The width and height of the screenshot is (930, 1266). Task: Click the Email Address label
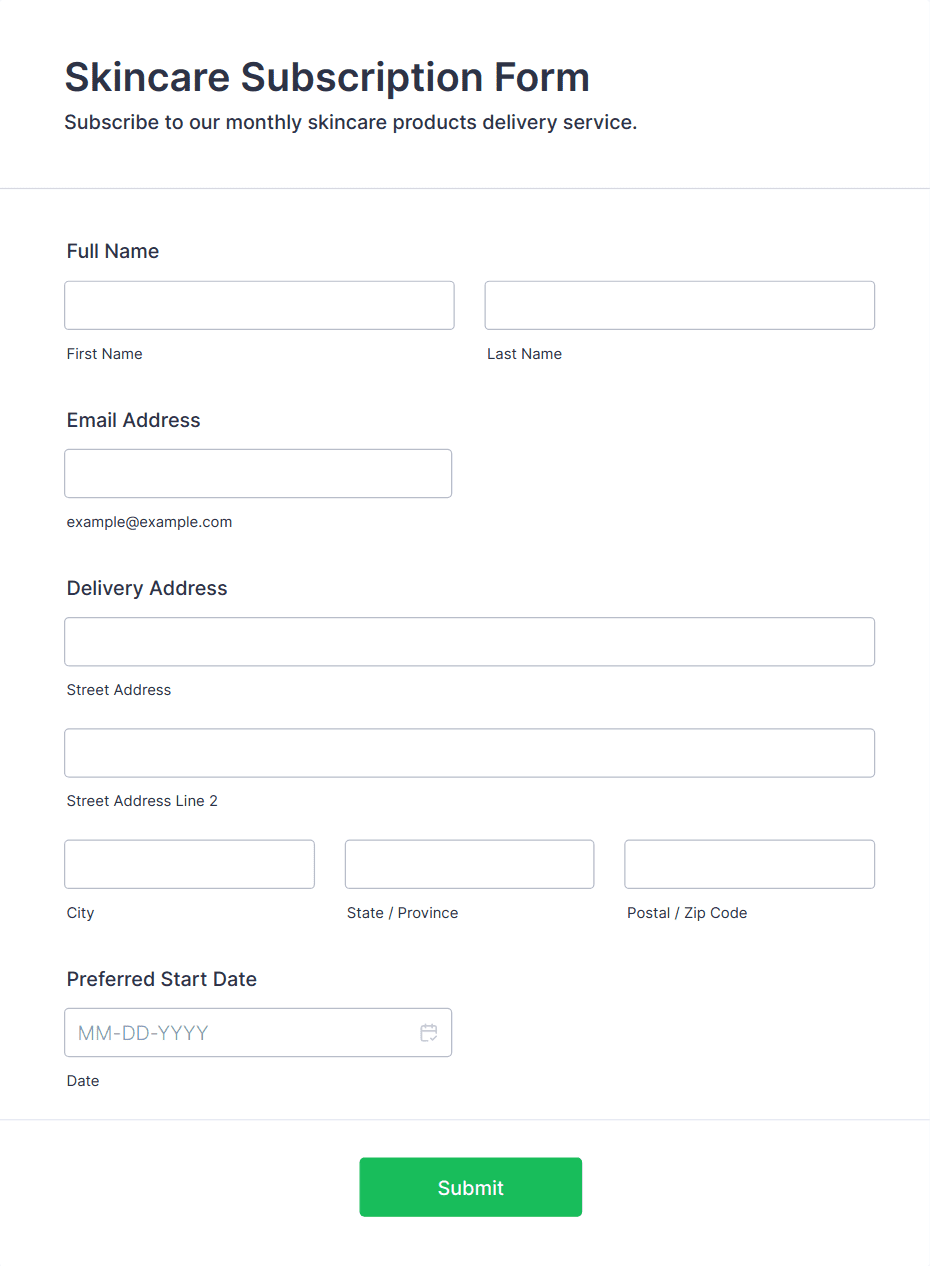134,420
